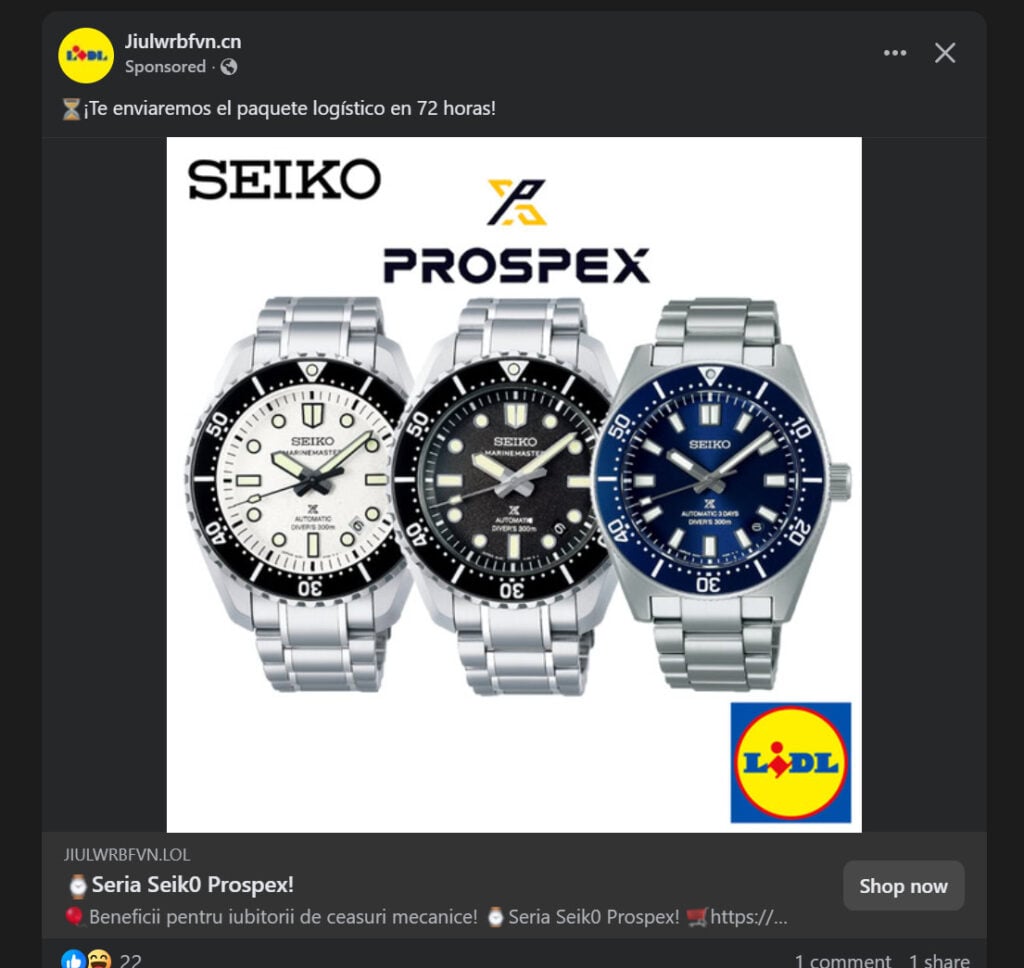Dismiss the ad with the X button
1024x968 pixels.
point(944,54)
